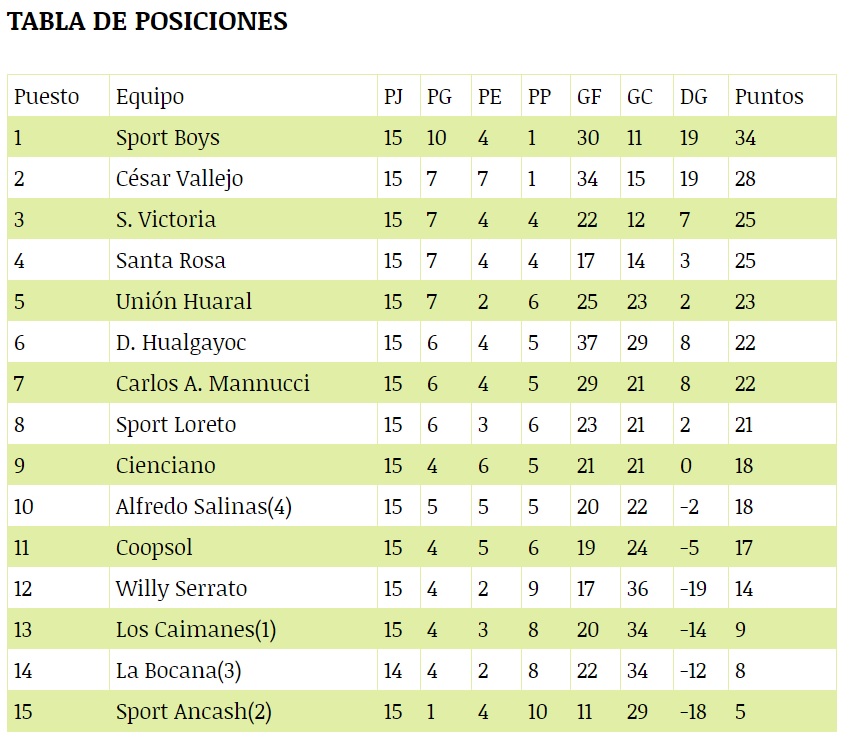853x756 pixels.
Task: Click the Unión Huaral team cell
Action: [x=183, y=302]
